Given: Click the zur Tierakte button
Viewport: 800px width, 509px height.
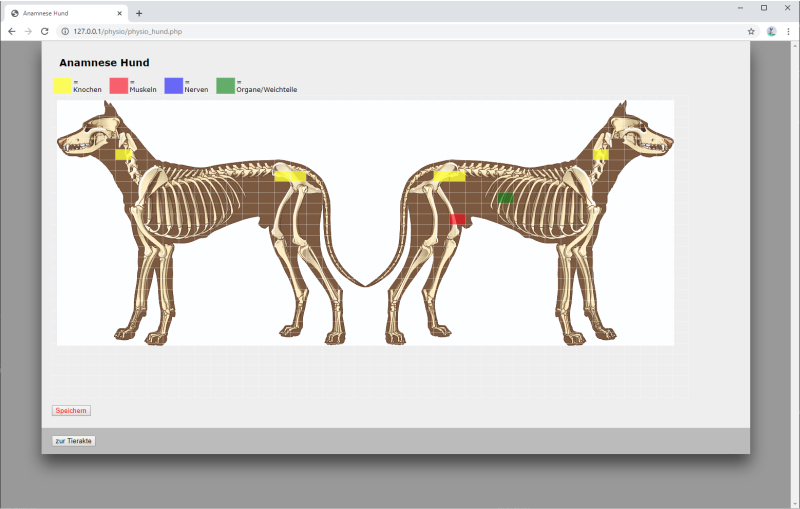Looking at the screenshot, I should click(x=73, y=441).
